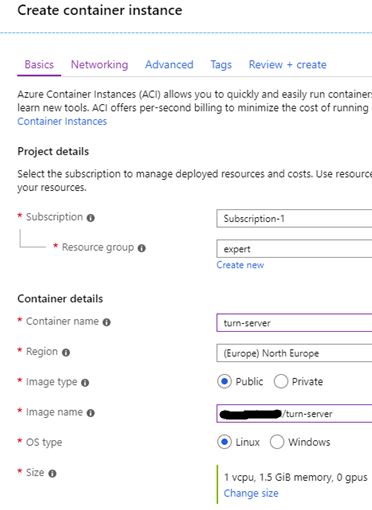
Task: Open the Subscription dropdown
Action: (294, 219)
